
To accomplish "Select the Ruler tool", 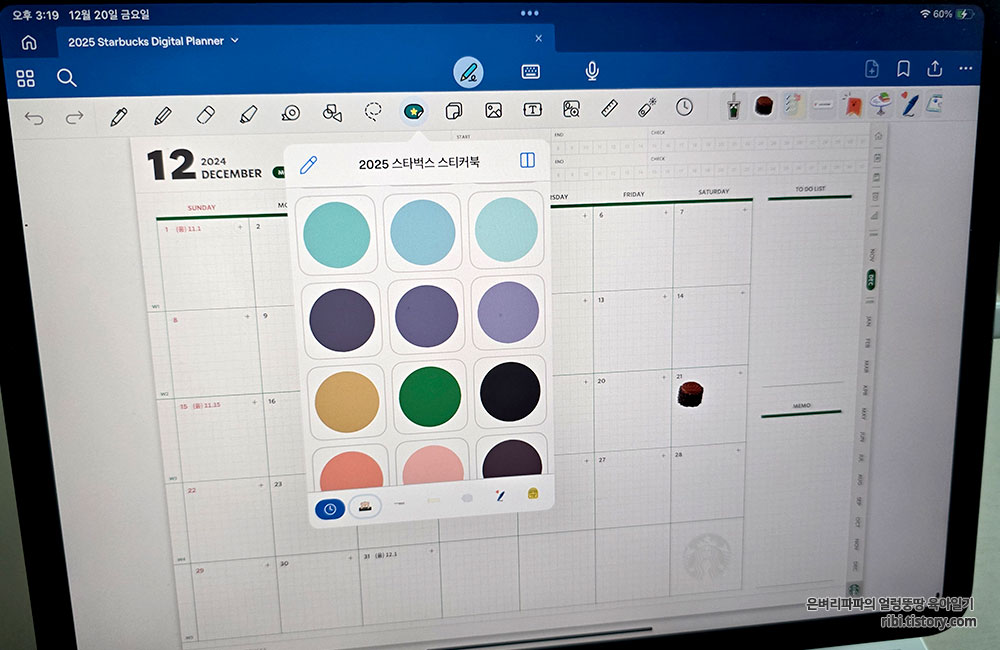I will coord(610,108).
